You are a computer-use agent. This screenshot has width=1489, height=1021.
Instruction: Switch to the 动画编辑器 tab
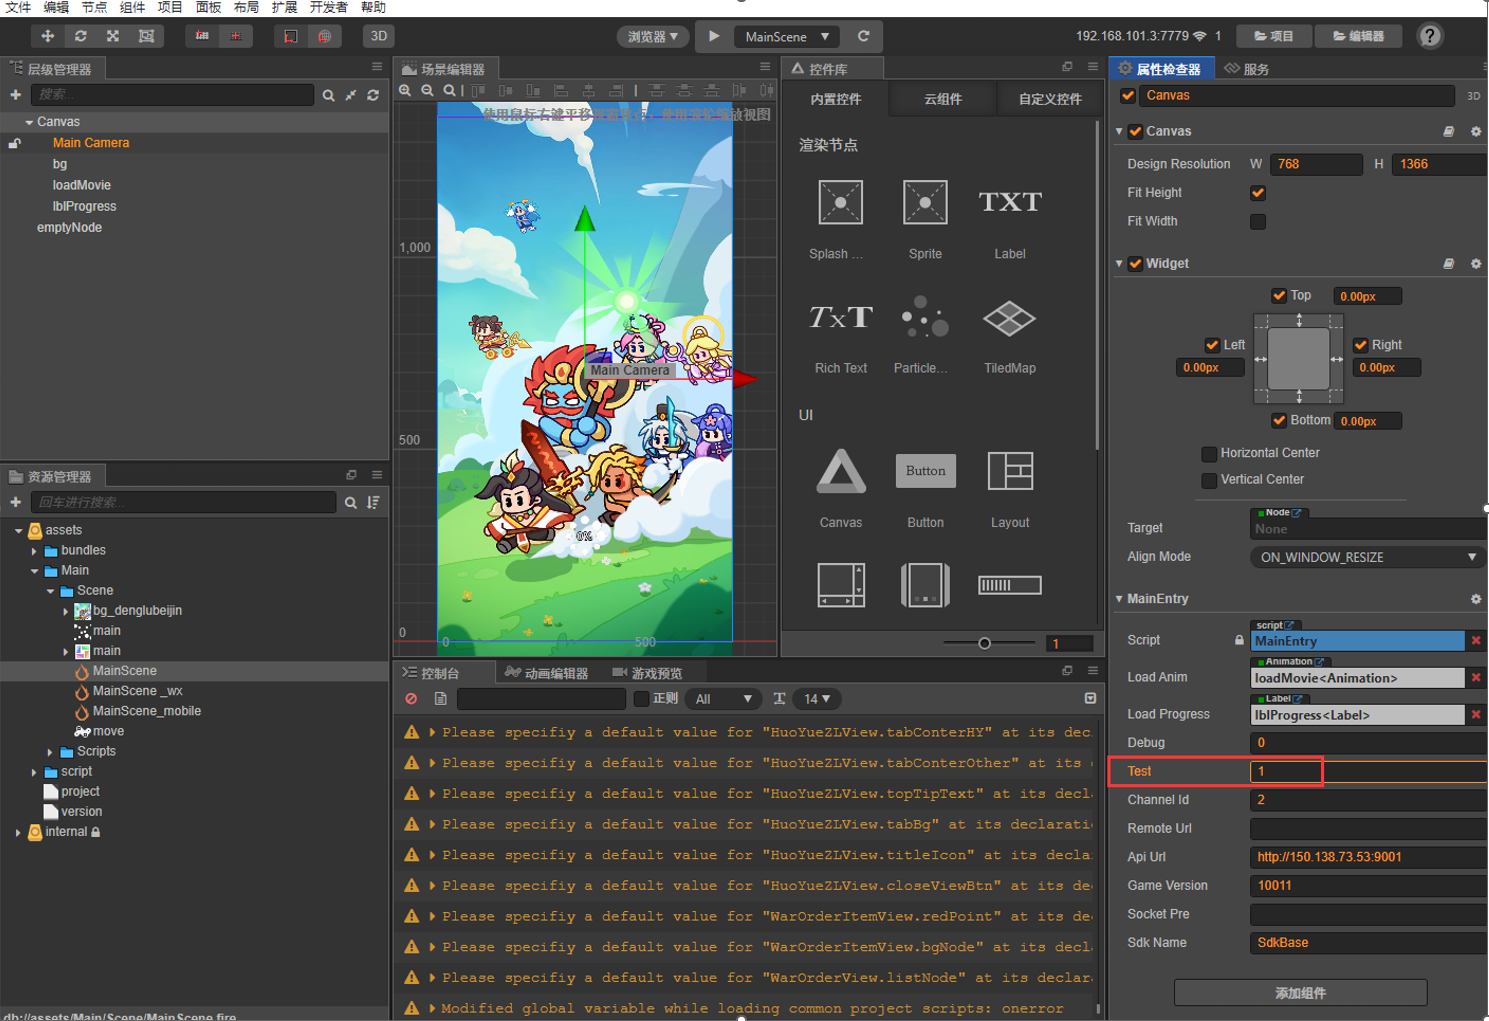coord(547,673)
